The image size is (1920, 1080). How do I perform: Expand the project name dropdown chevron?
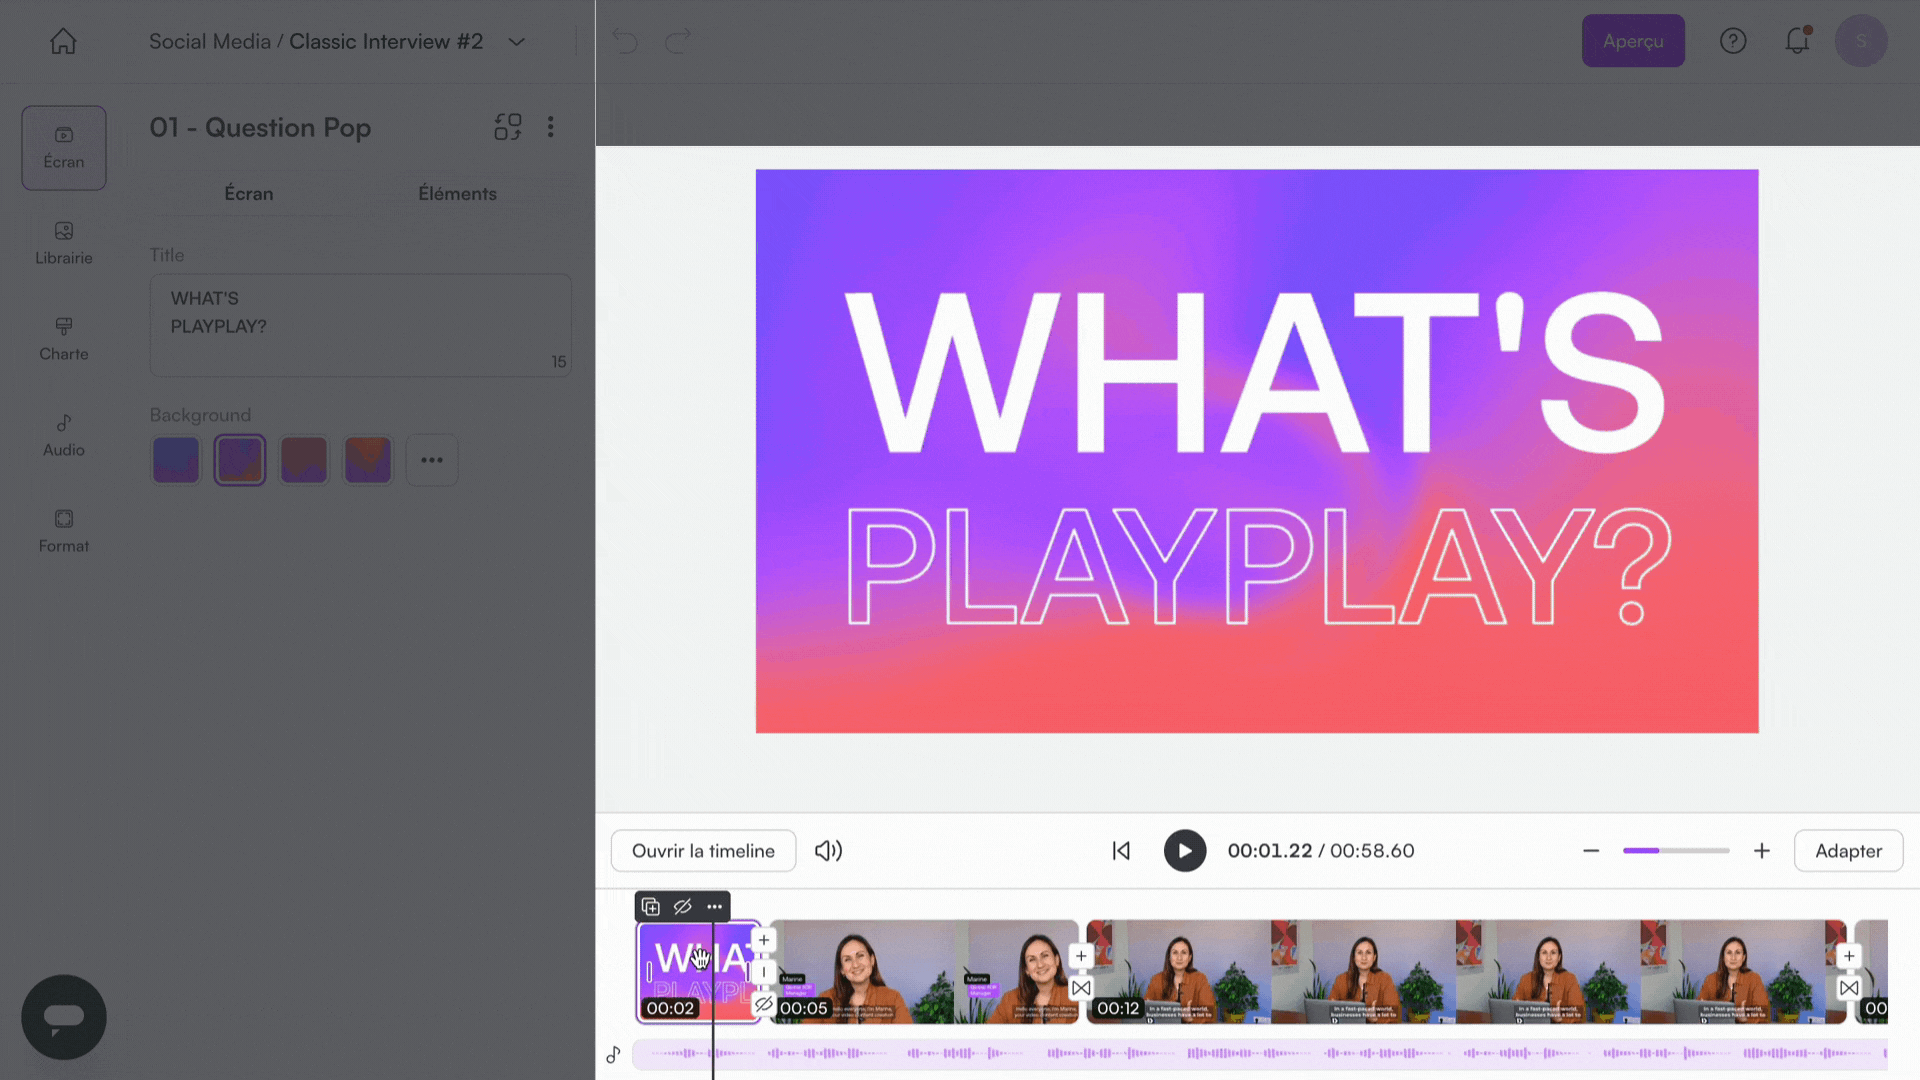pyautogui.click(x=517, y=42)
